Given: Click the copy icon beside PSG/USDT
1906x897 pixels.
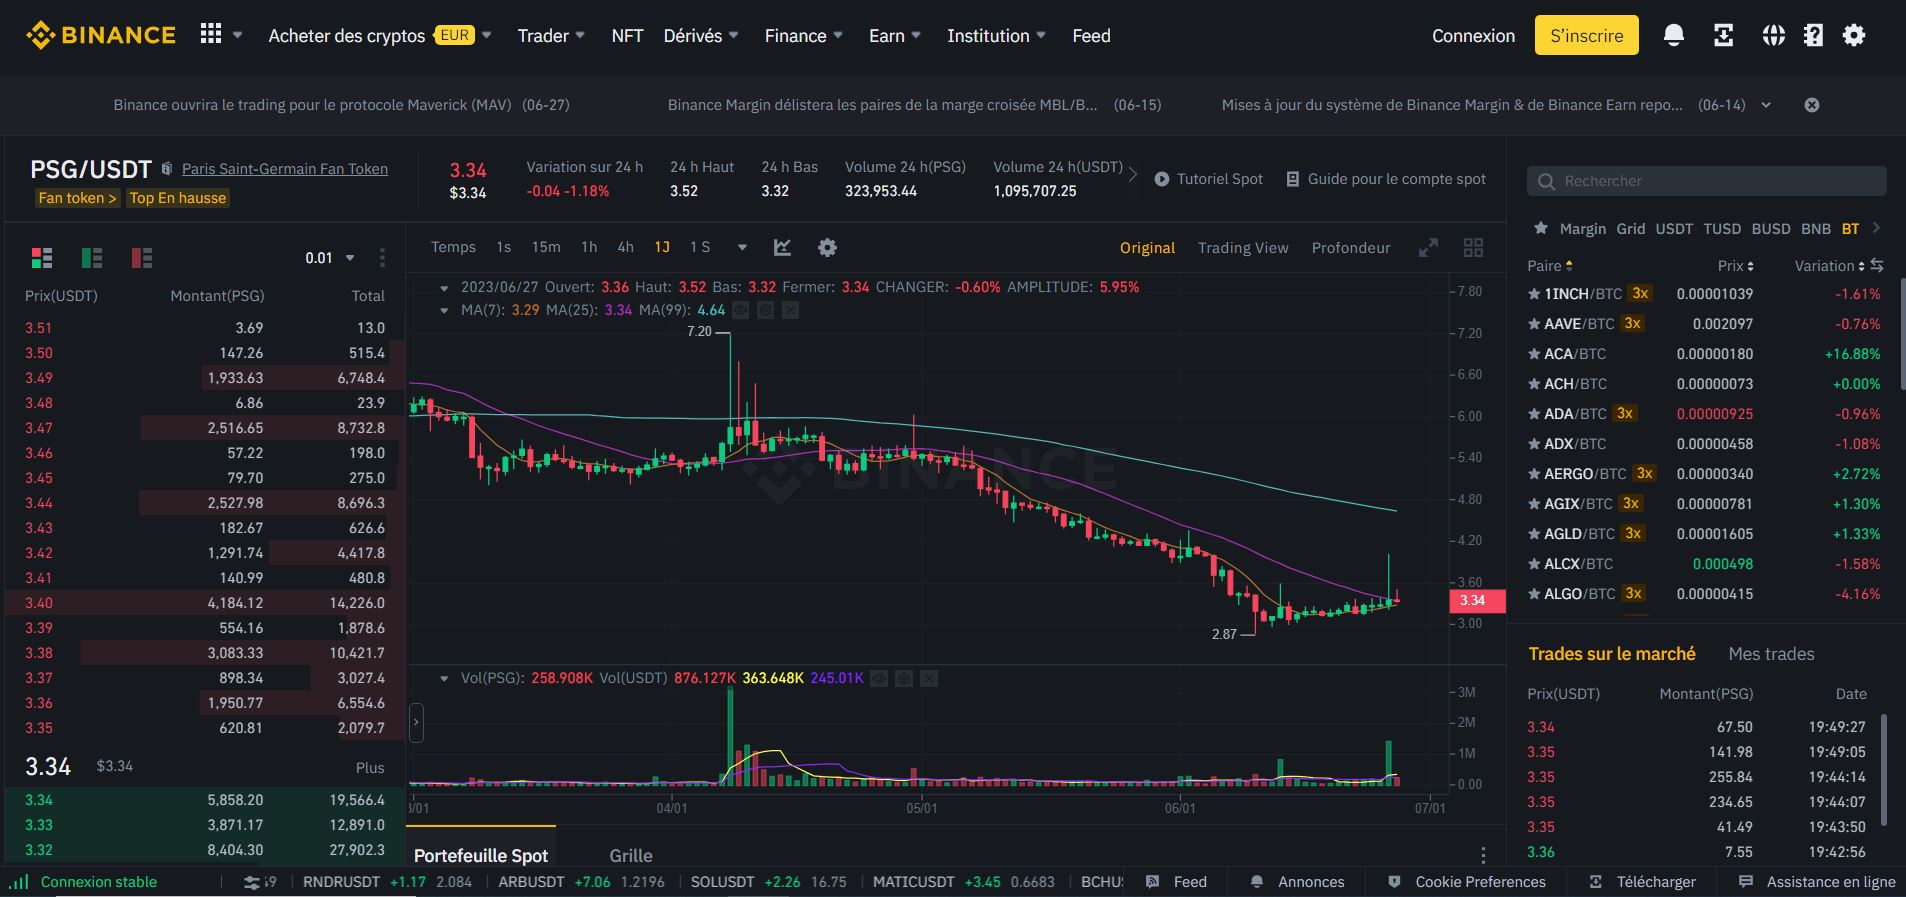Looking at the screenshot, I should (x=167, y=169).
